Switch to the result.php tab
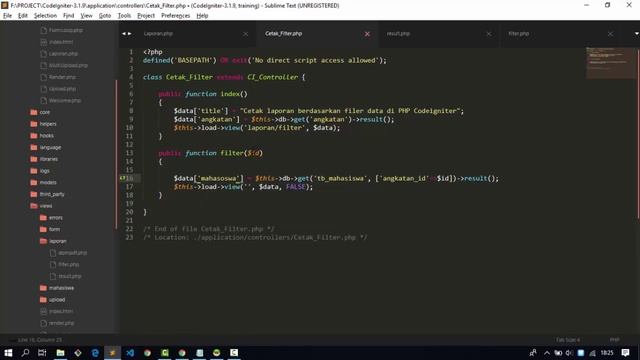 (x=398, y=33)
